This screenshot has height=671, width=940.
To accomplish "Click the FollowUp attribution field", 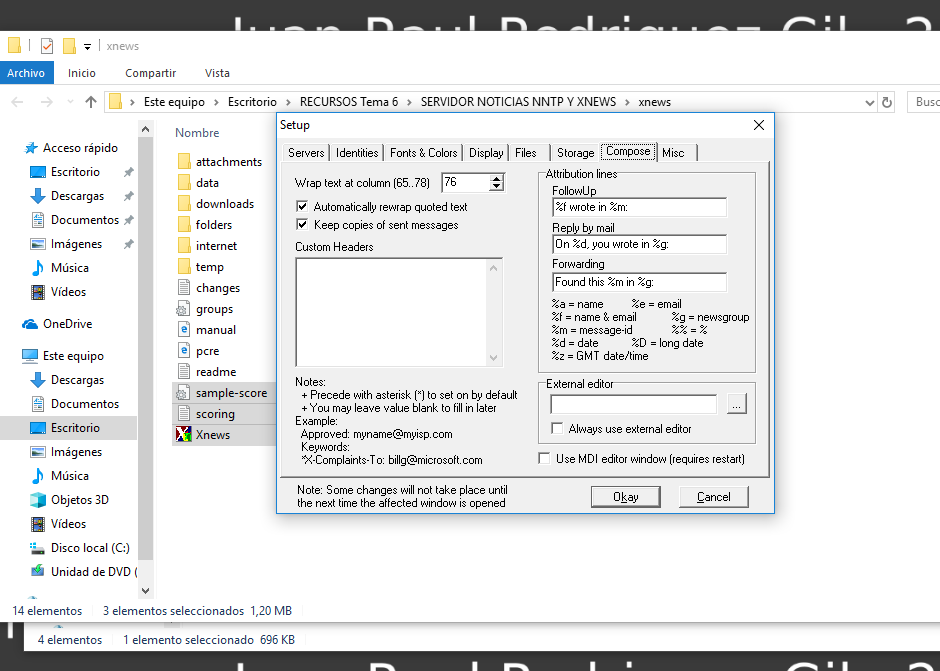I will click(x=639, y=207).
